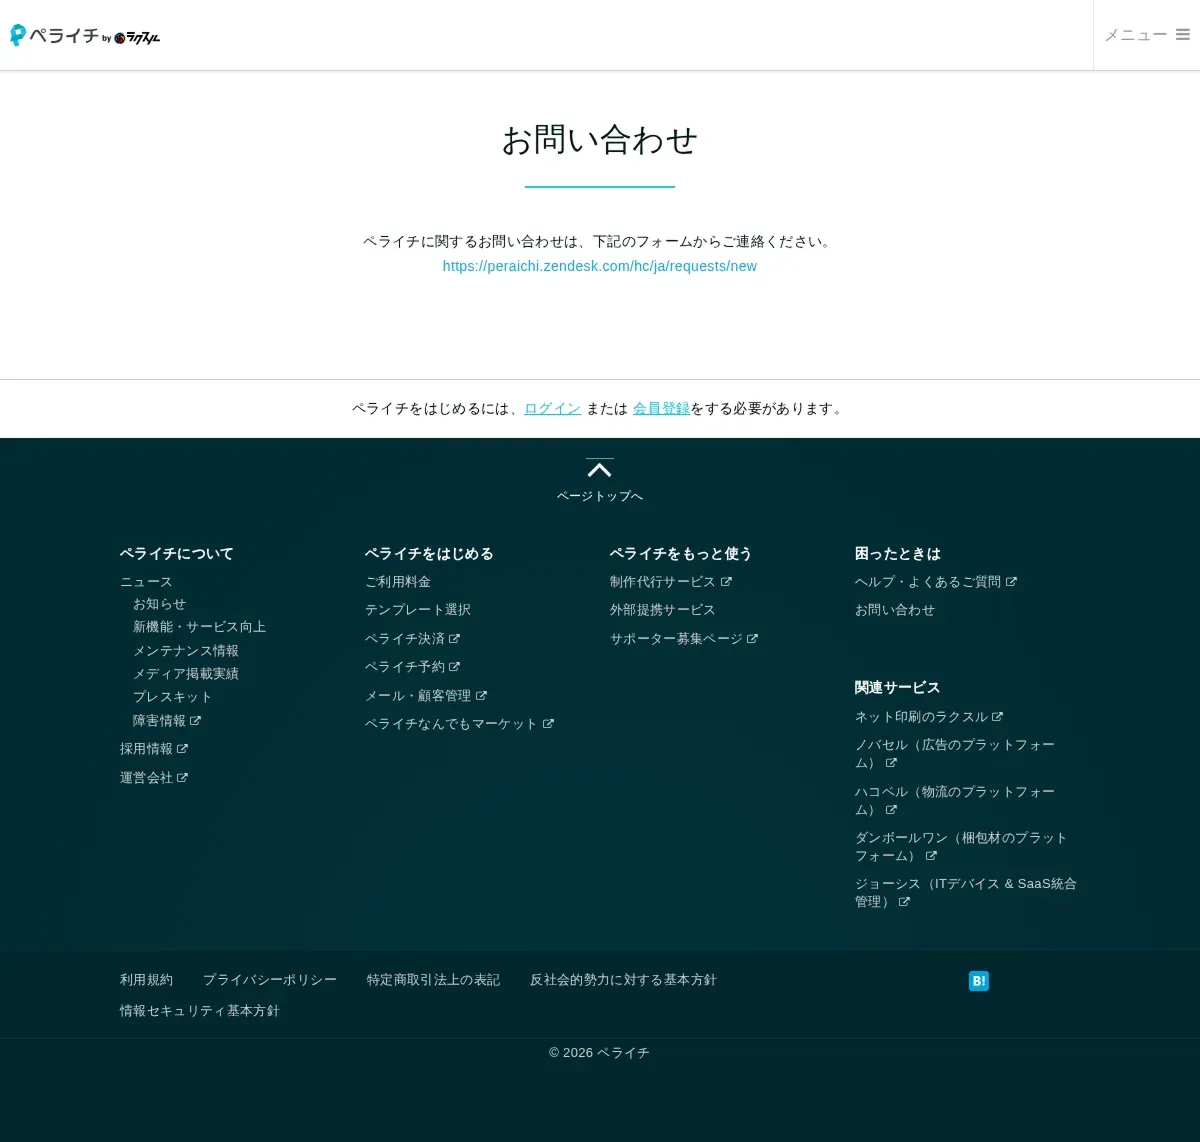Open ご利用料金 in the footer
This screenshot has width=1200, height=1142.
tap(398, 582)
